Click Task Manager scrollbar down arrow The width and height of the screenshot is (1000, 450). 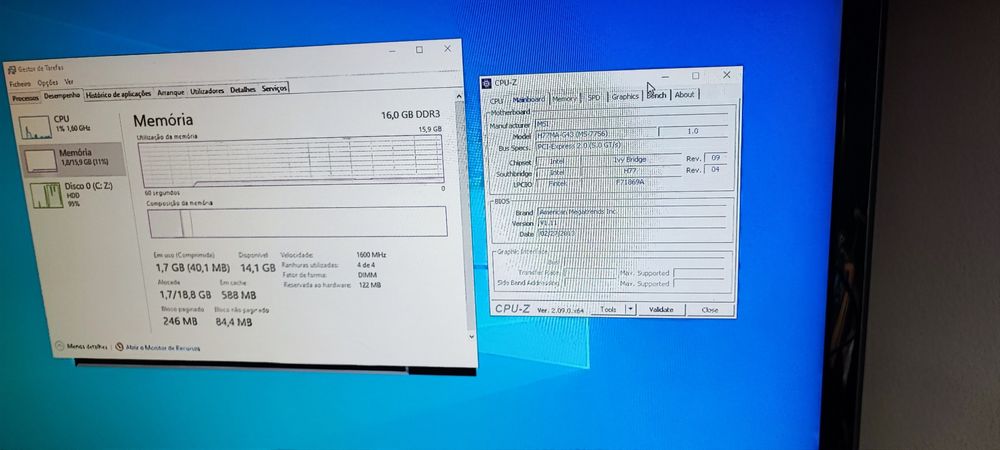tap(471, 335)
